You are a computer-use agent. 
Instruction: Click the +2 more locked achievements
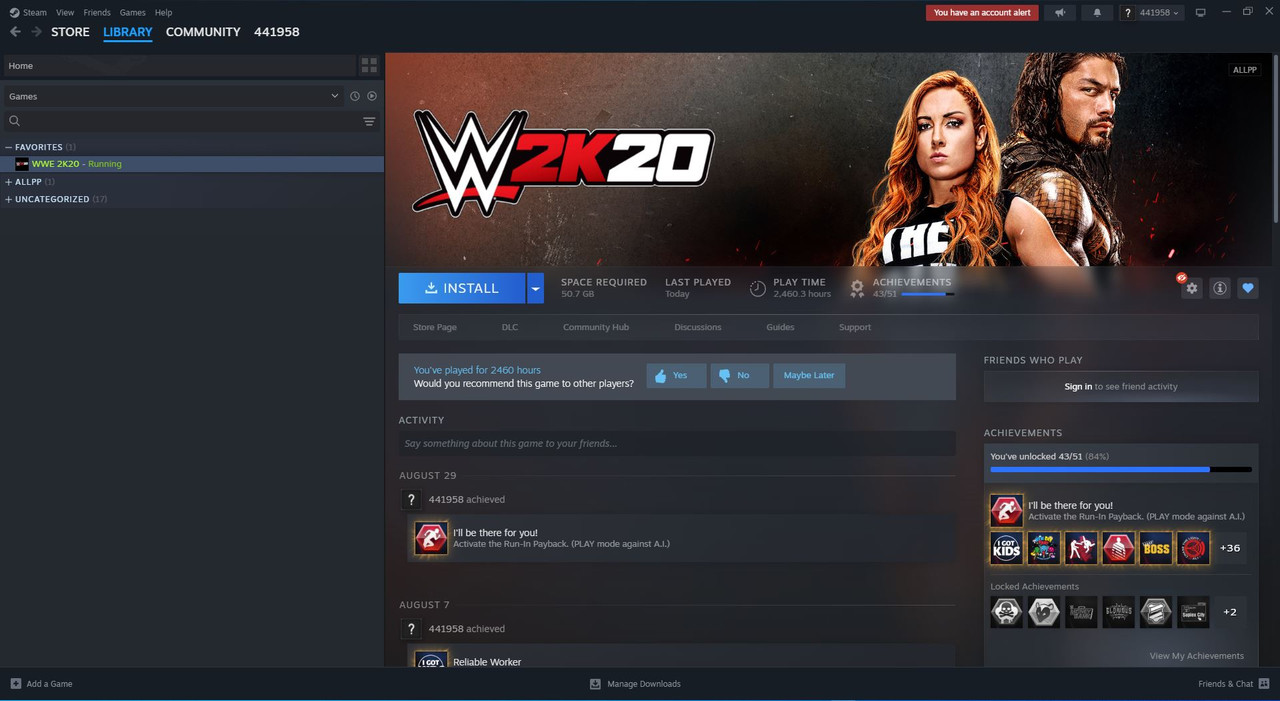click(x=1230, y=611)
